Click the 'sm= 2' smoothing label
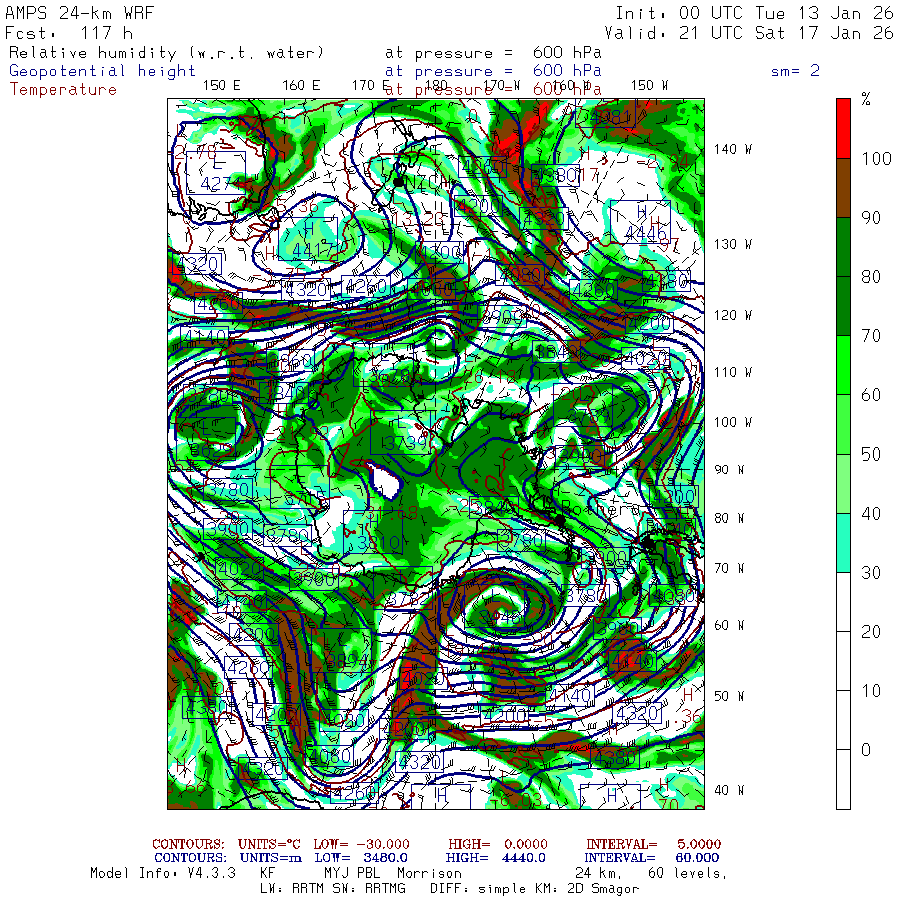This screenshot has width=900, height=900. [796, 71]
